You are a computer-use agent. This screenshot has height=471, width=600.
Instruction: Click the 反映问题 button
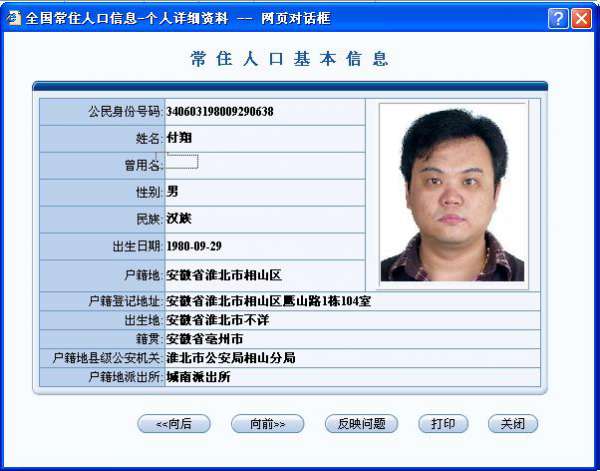click(x=361, y=424)
